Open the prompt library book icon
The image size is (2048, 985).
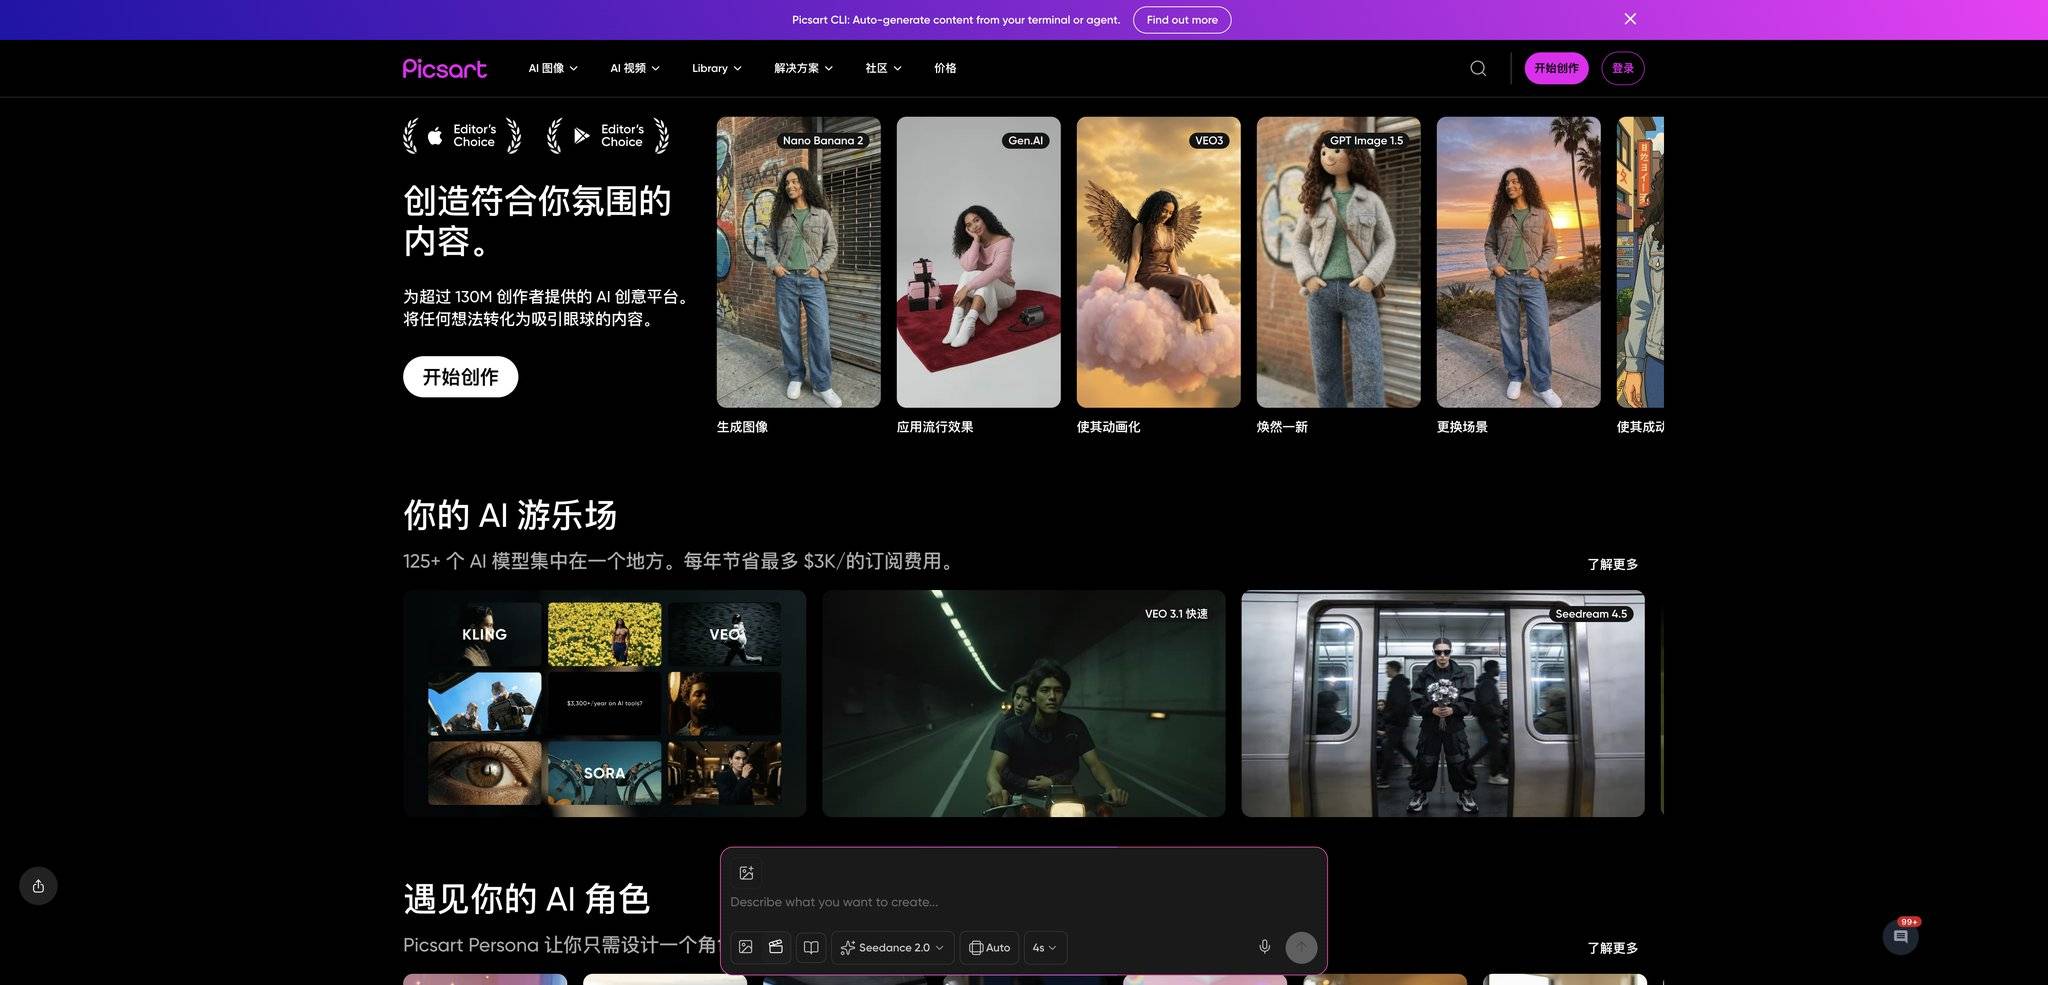pos(811,947)
